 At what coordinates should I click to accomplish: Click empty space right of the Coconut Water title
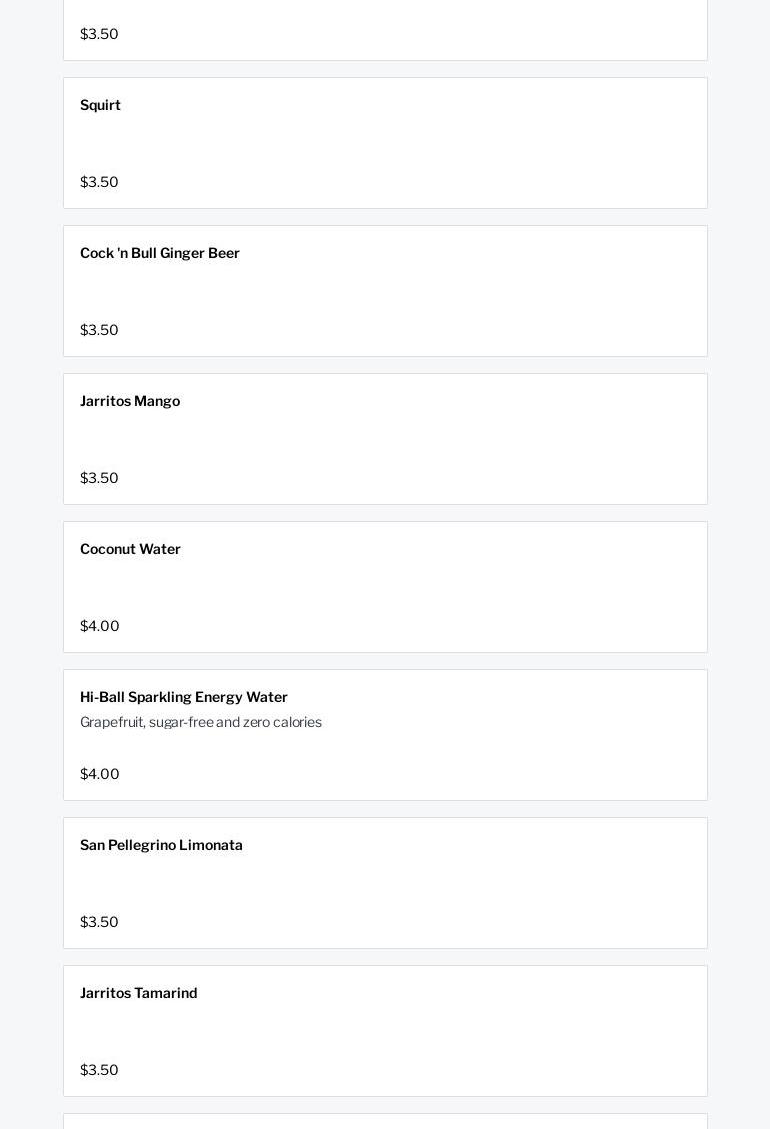click(x=450, y=549)
